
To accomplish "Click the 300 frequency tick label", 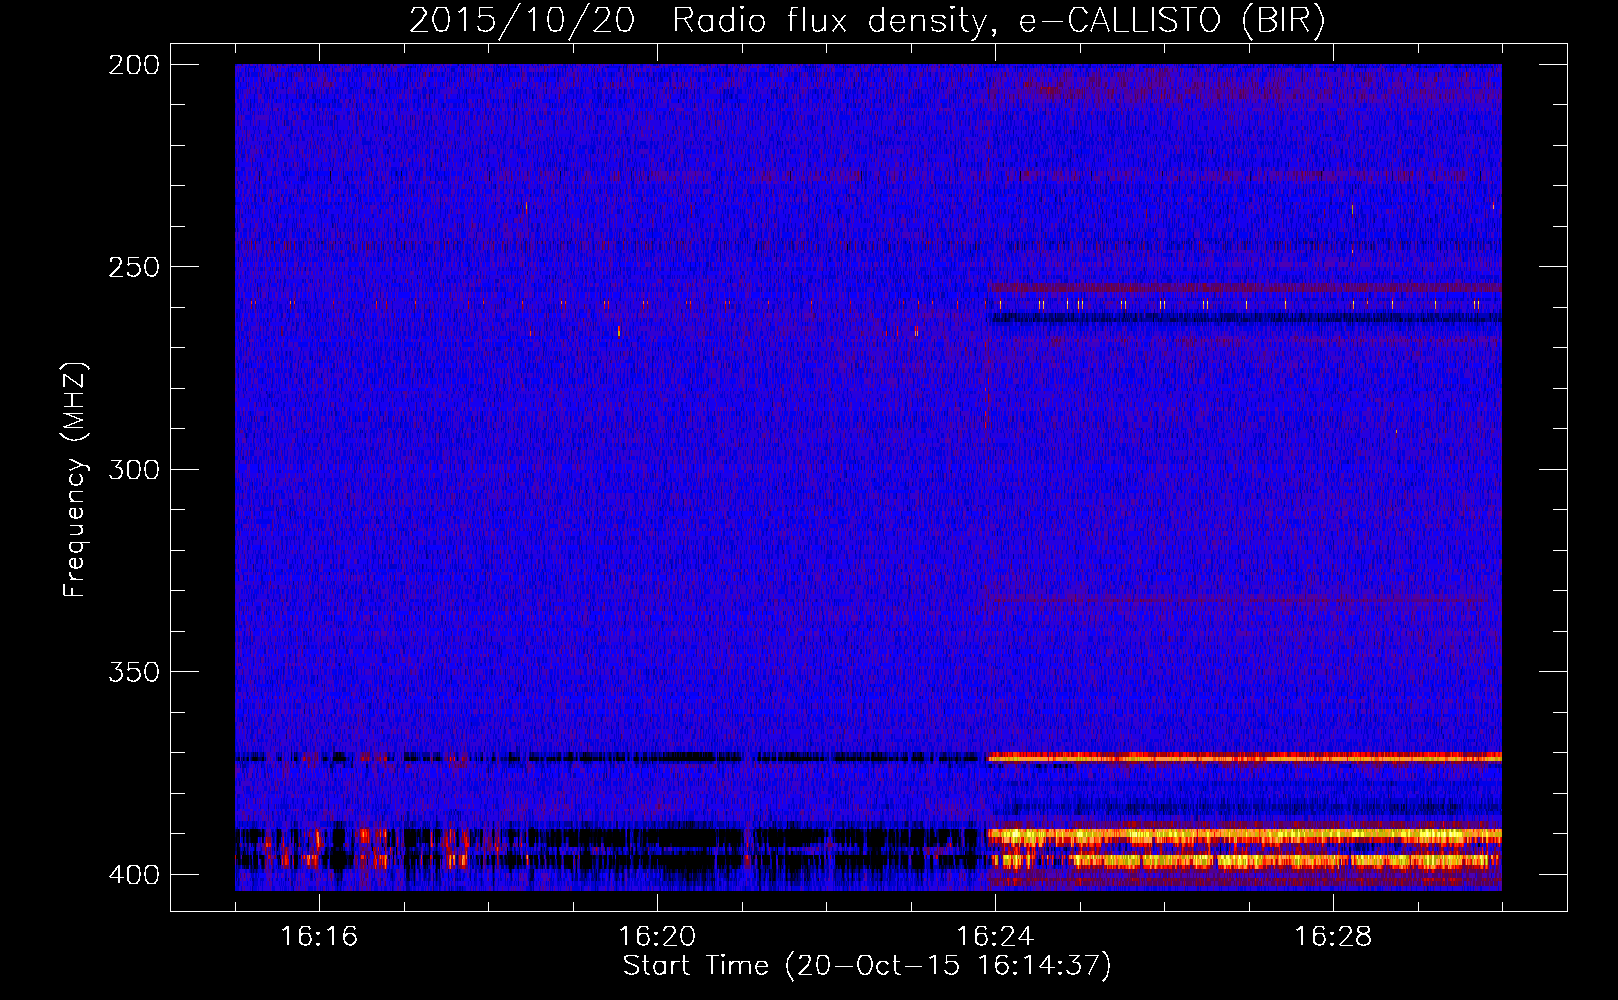I will 134,469.
